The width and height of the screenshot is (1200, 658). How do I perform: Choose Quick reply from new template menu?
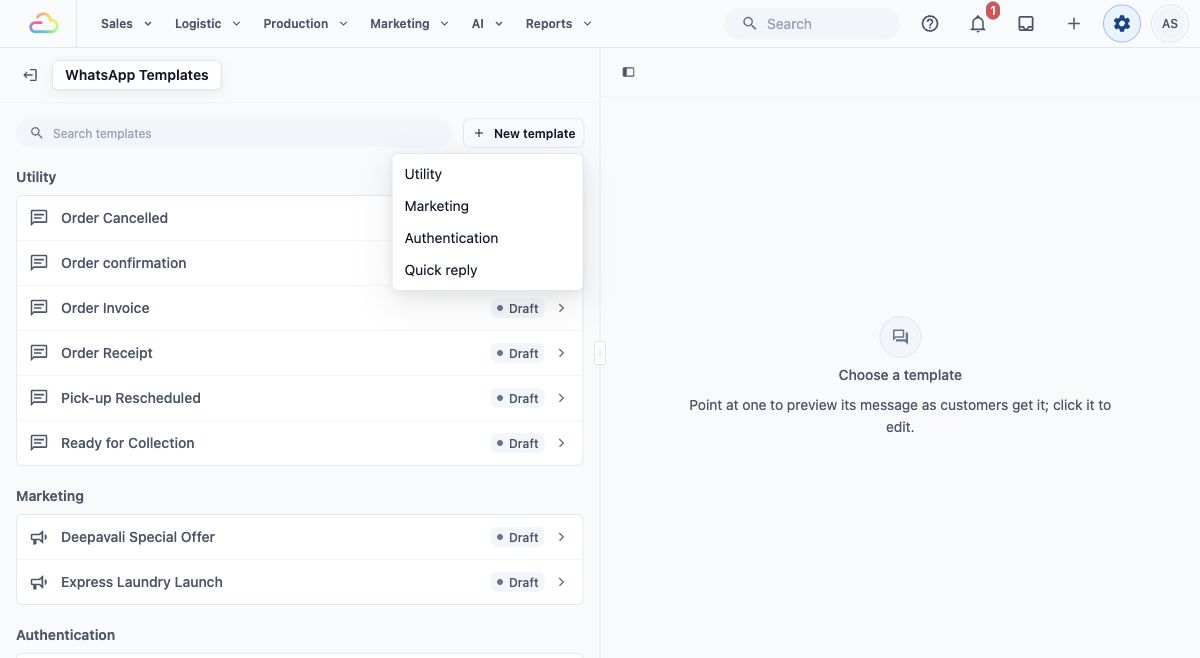(x=487, y=270)
